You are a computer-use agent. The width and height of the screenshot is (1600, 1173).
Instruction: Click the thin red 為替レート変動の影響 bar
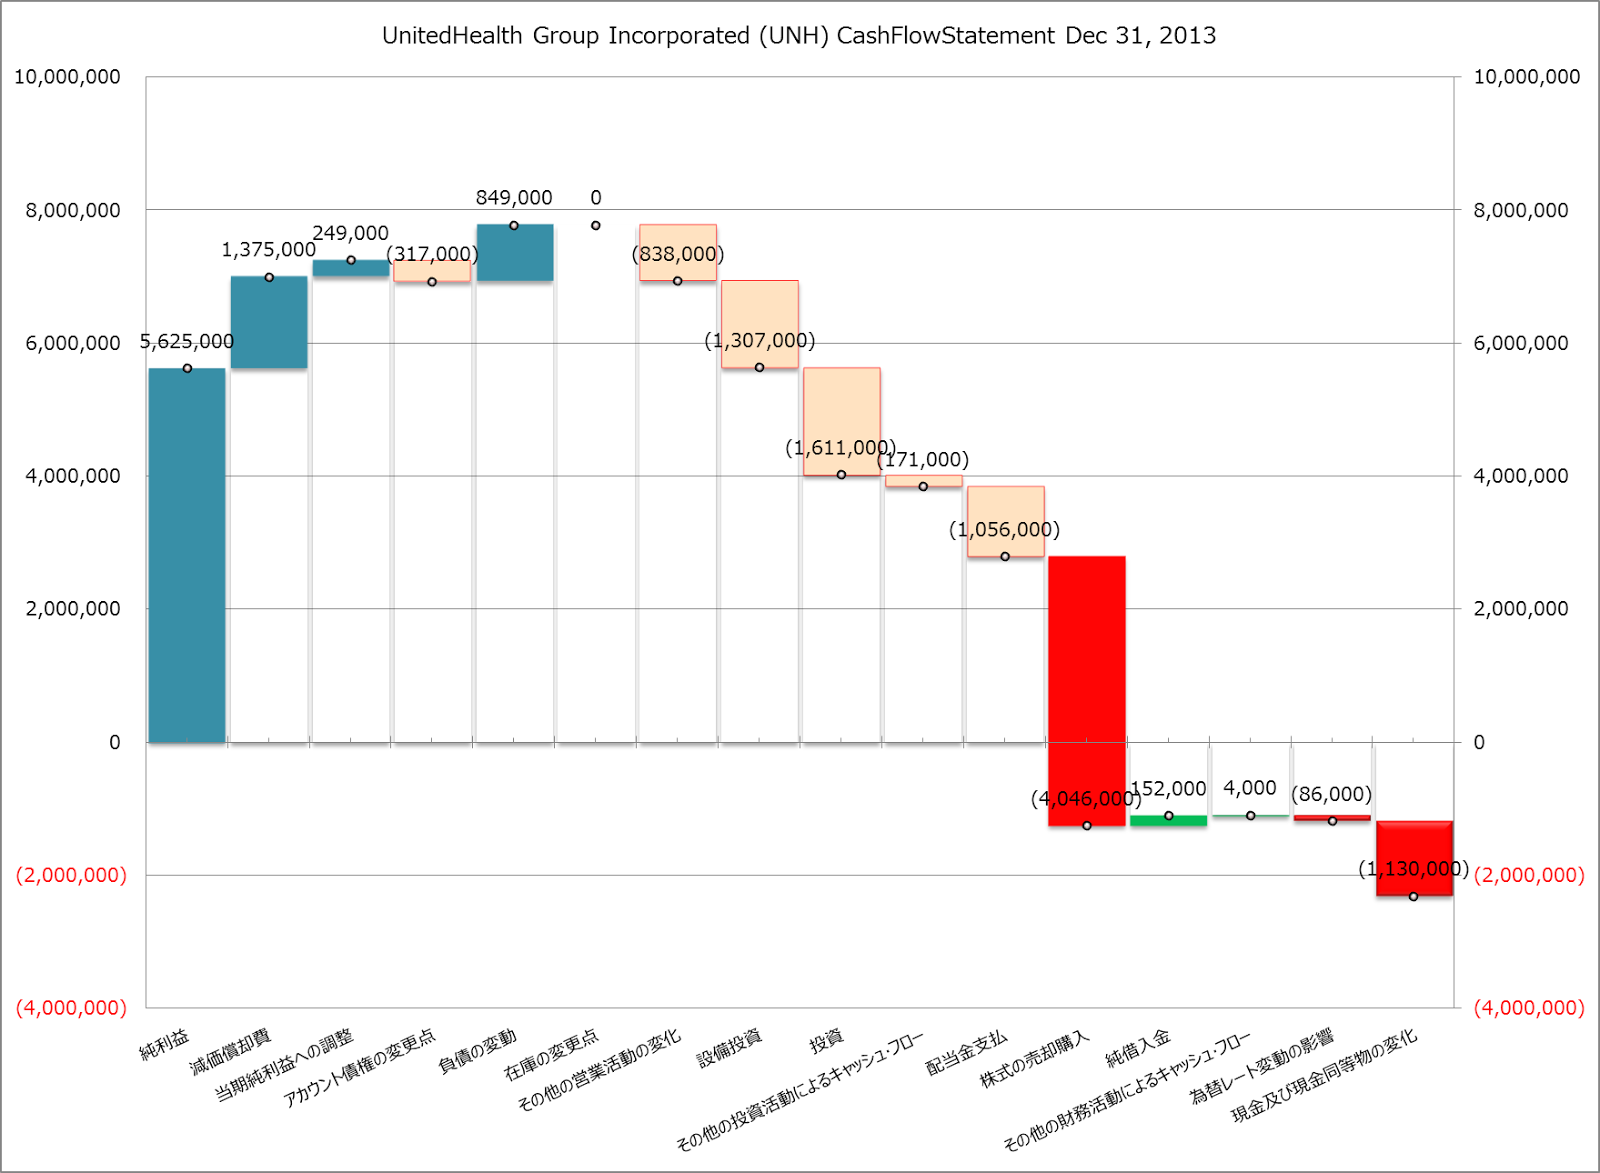(x=1332, y=818)
